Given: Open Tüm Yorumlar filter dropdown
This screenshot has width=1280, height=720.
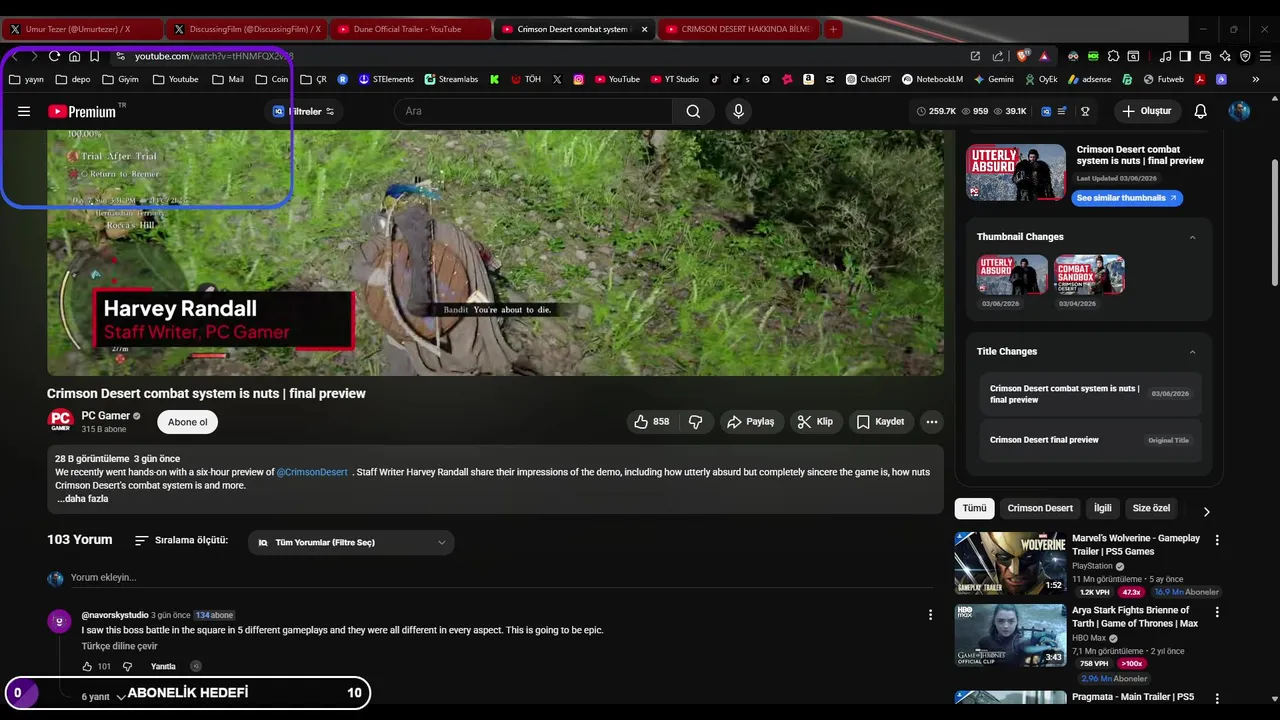Looking at the screenshot, I should 351,542.
